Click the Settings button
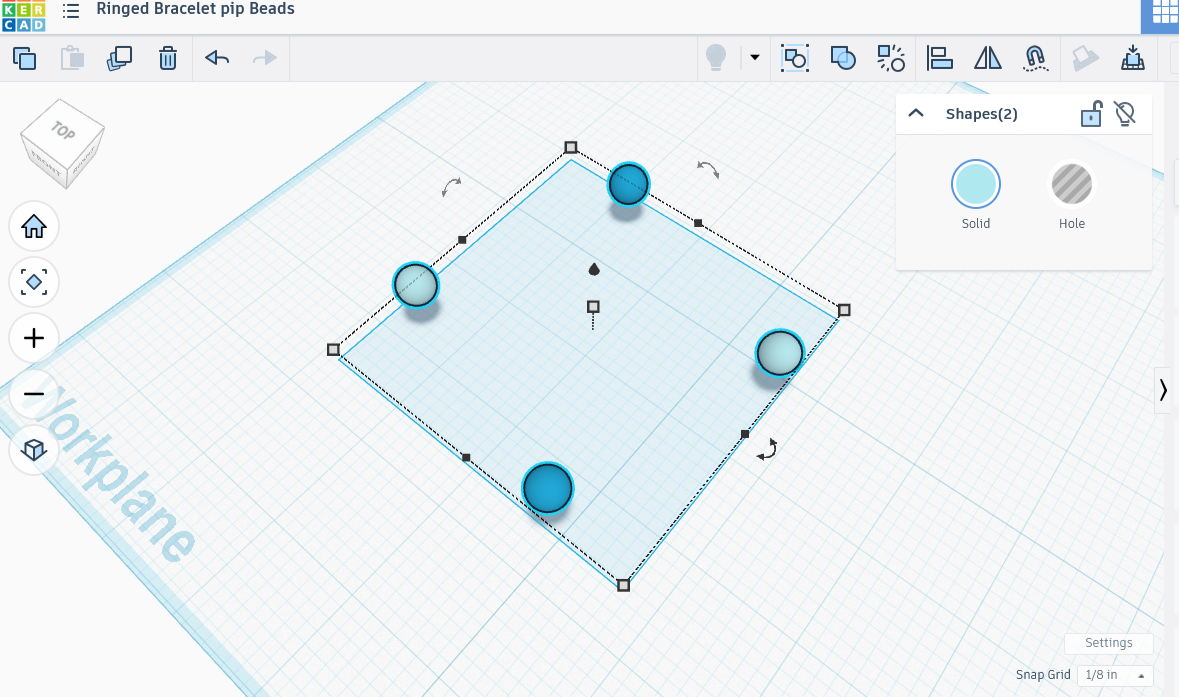Viewport: 1179px width, 697px height. 1108,643
